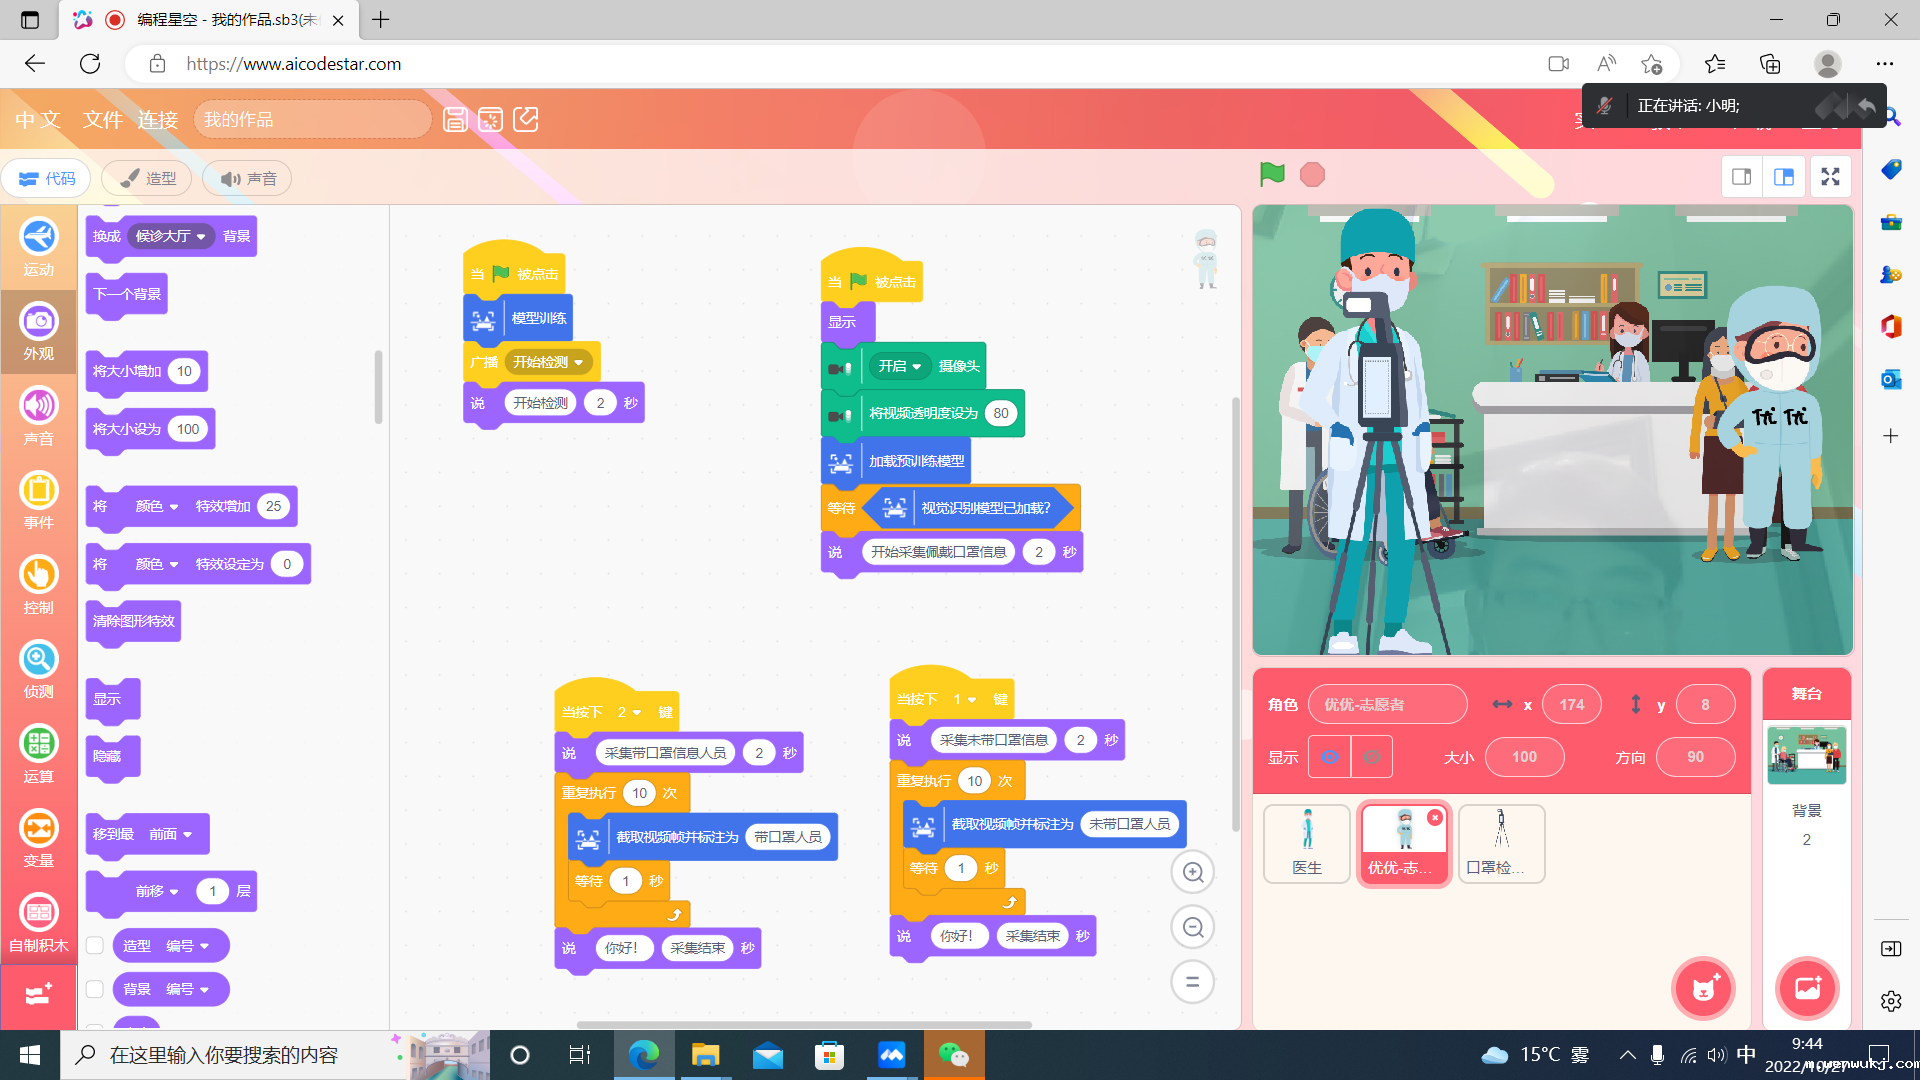Enable the 背景编号 reporter checkbox

pos(95,989)
